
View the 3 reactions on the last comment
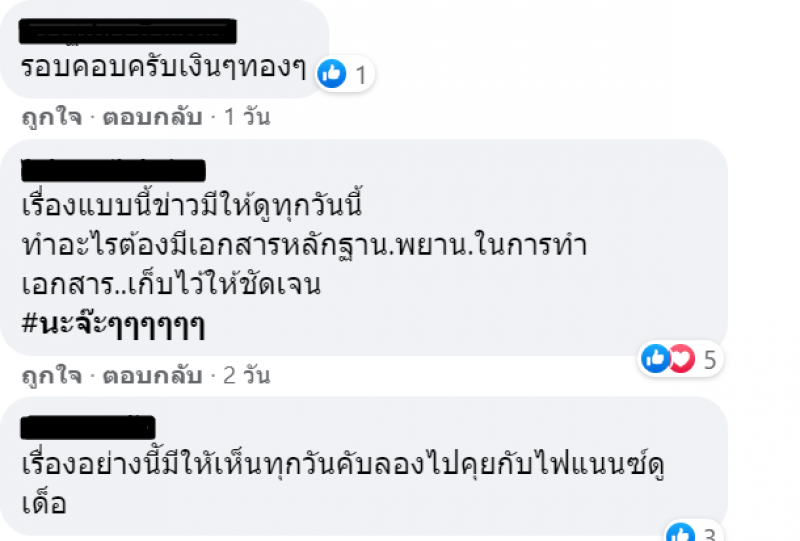point(707,532)
